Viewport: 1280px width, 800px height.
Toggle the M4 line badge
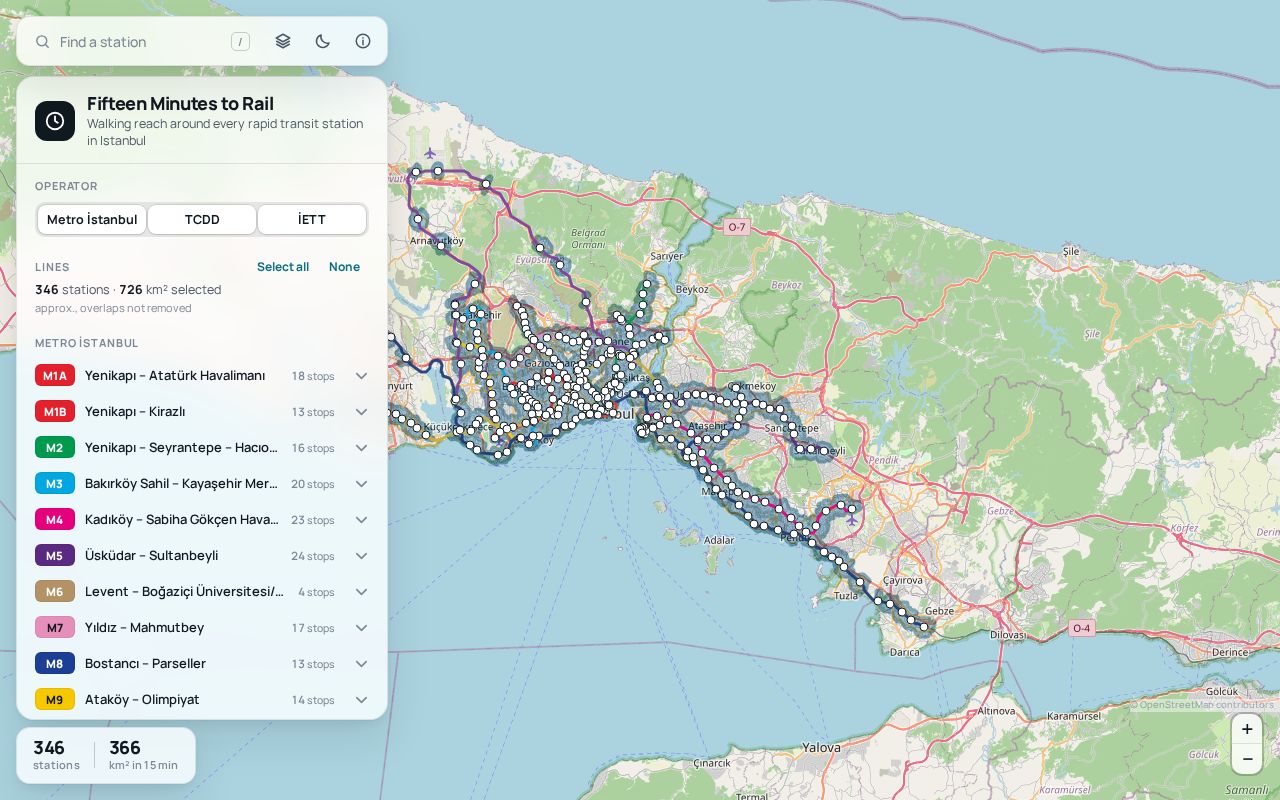(55, 520)
